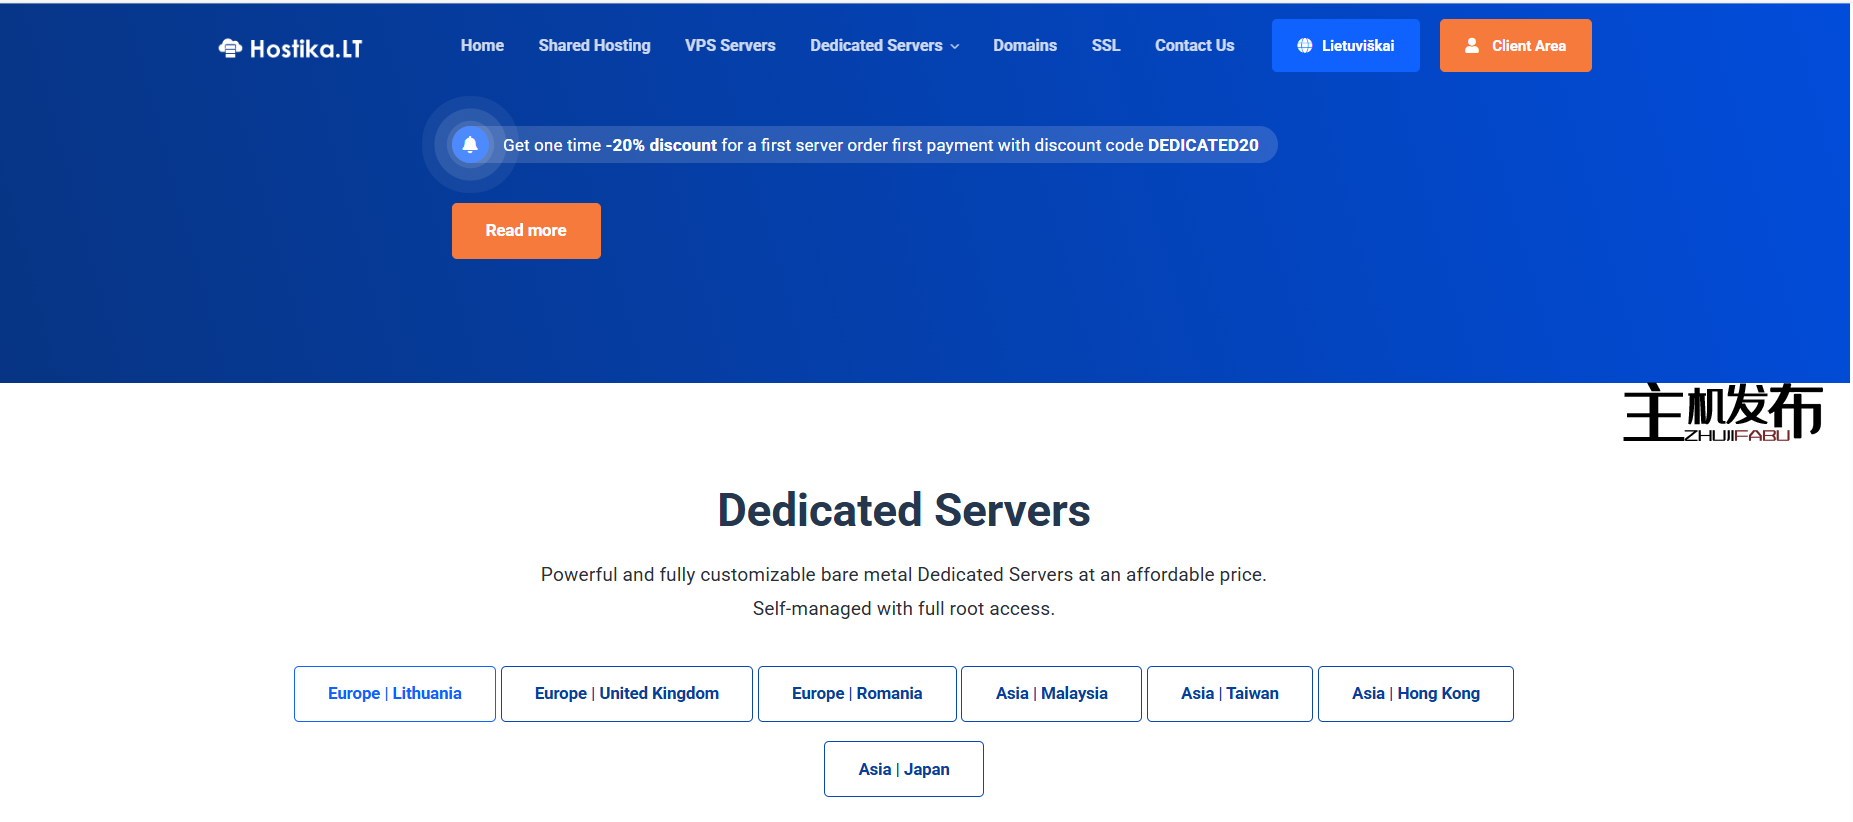Image resolution: width=1853 pixels, height=822 pixels.
Task: Open the Contact Us page
Action: pyautogui.click(x=1194, y=46)
